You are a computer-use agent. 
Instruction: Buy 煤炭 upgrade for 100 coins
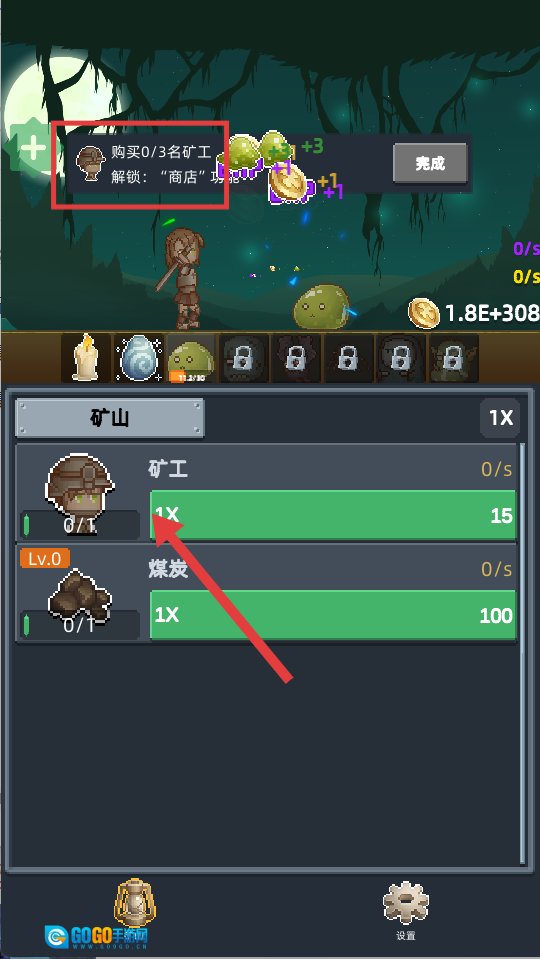333,615
